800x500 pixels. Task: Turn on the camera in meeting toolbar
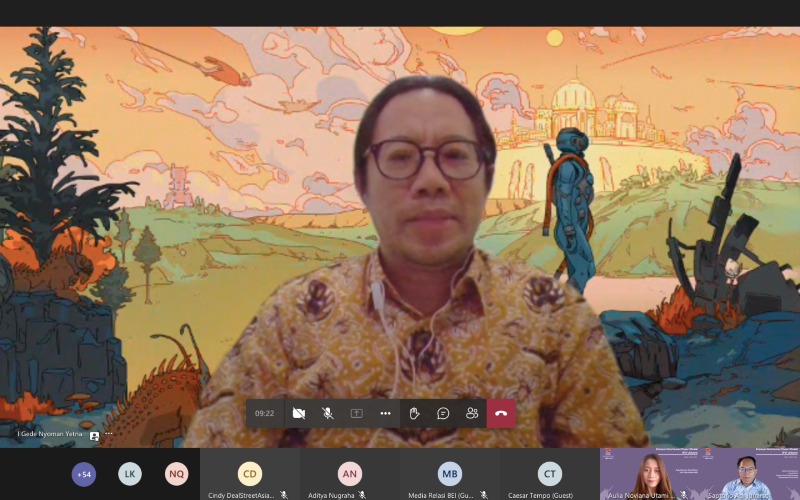(299, 413)
